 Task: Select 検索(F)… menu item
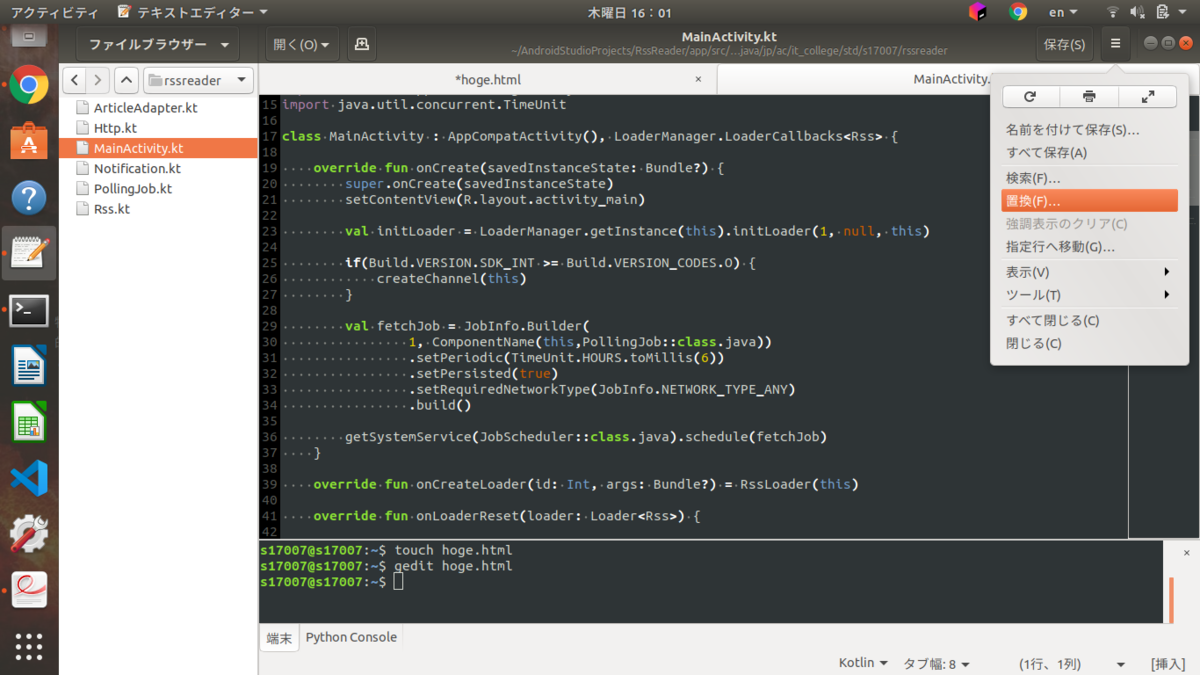tap(1089, 178)
